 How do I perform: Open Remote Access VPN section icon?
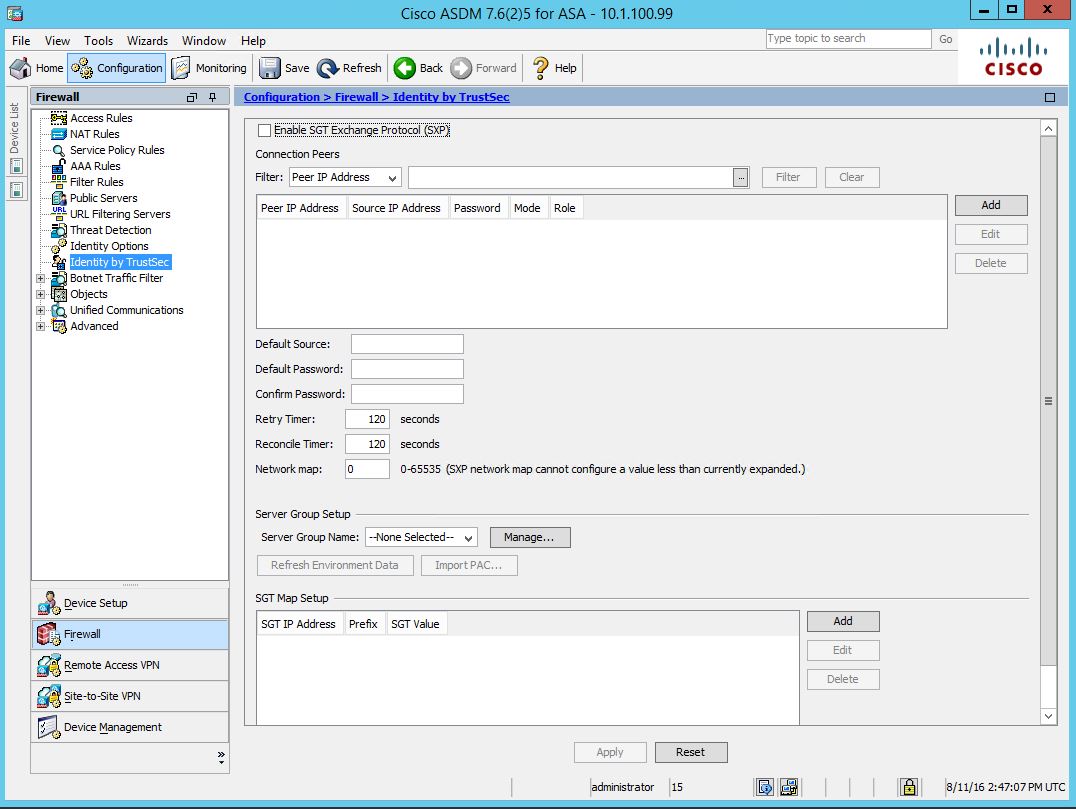pyautogui.click(x=49, y=665)
